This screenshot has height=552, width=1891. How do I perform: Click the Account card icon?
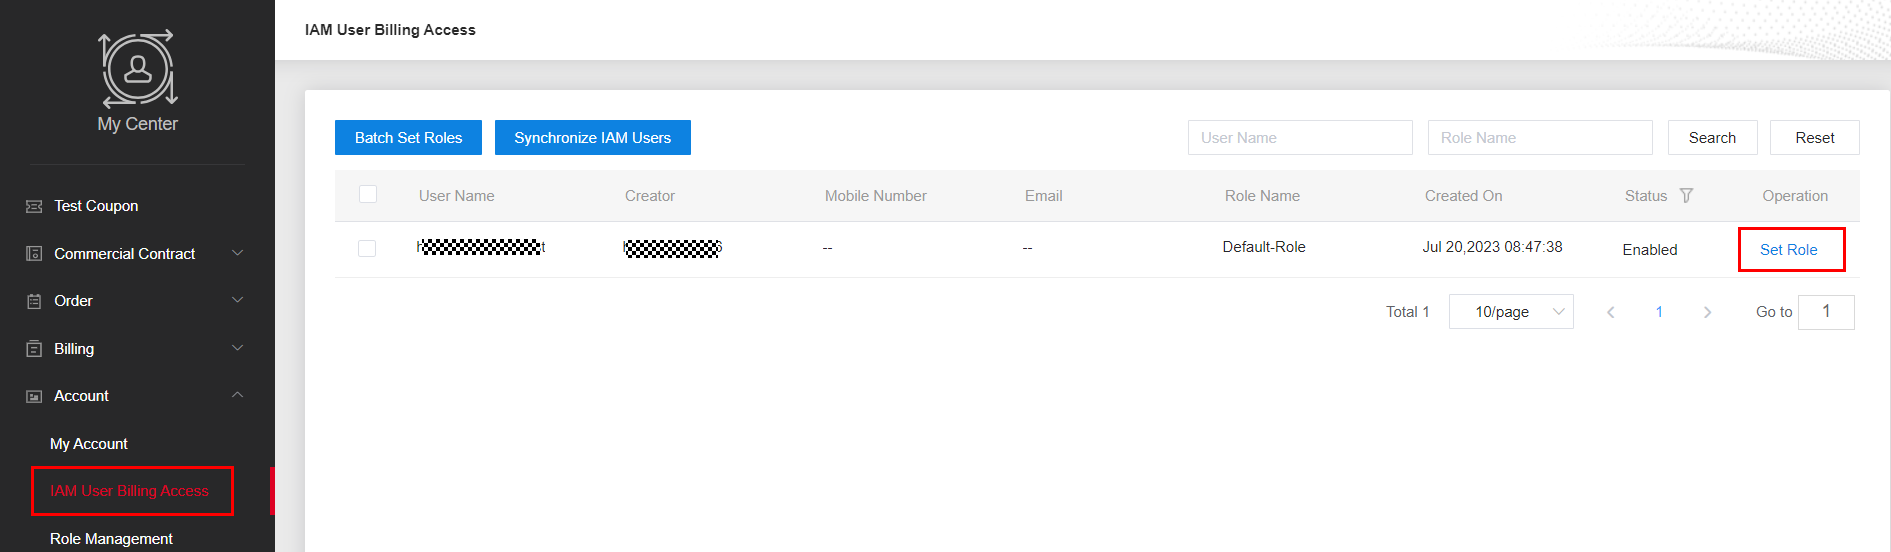(x=34, y=396)
